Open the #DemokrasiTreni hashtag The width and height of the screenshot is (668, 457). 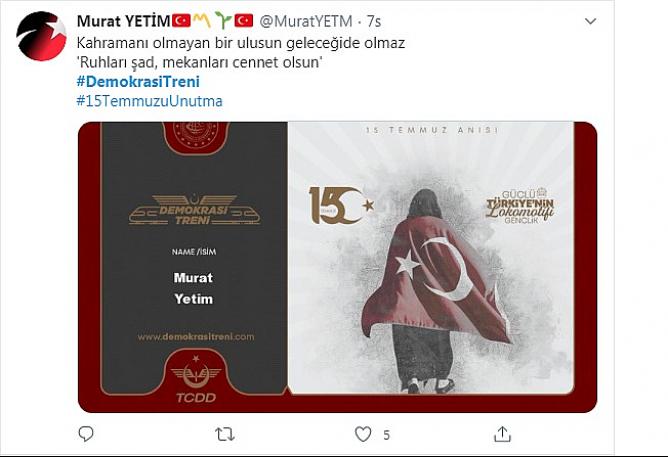coord(138,82)
